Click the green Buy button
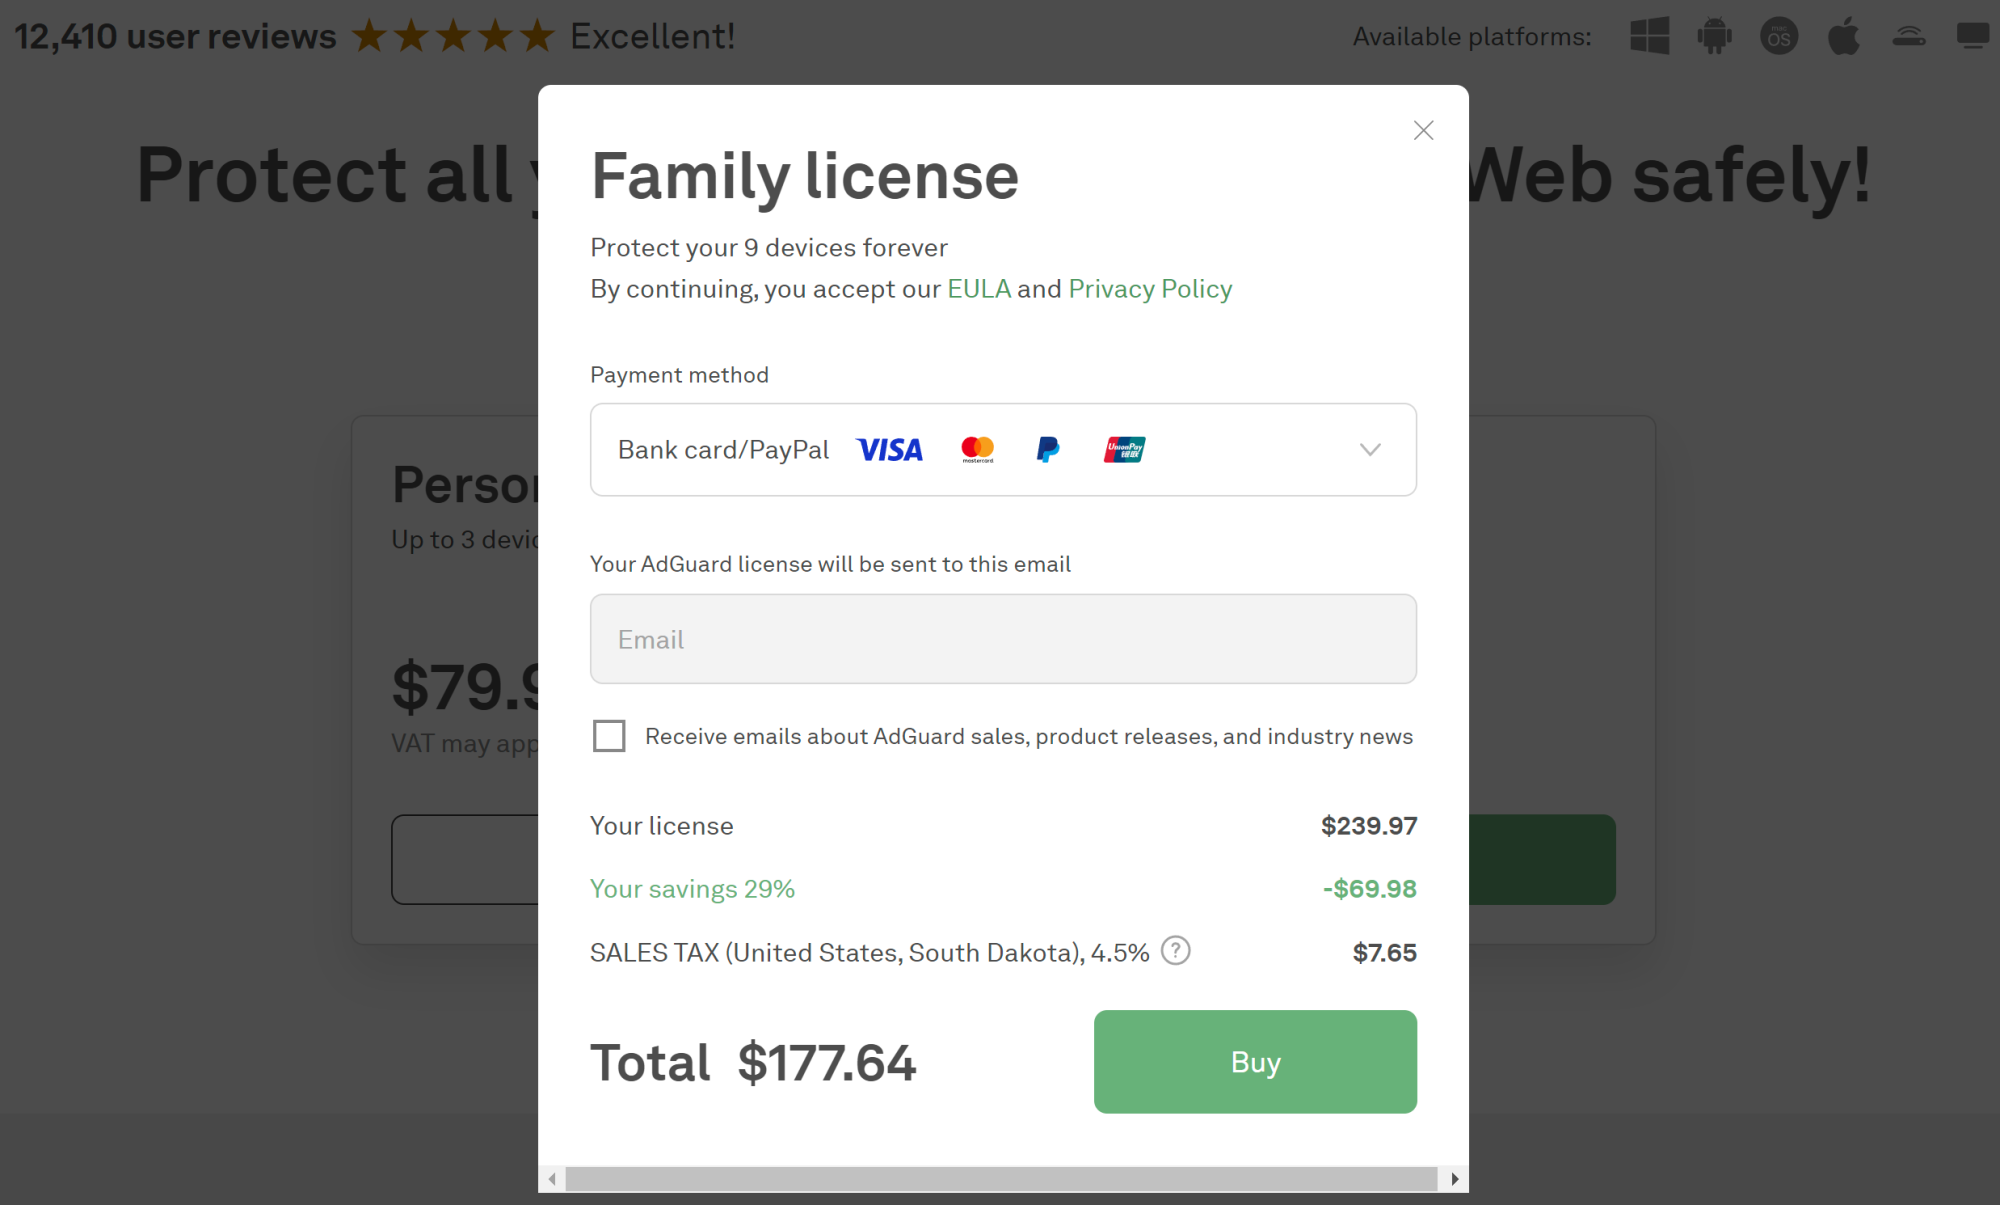 (1255, 1061)
